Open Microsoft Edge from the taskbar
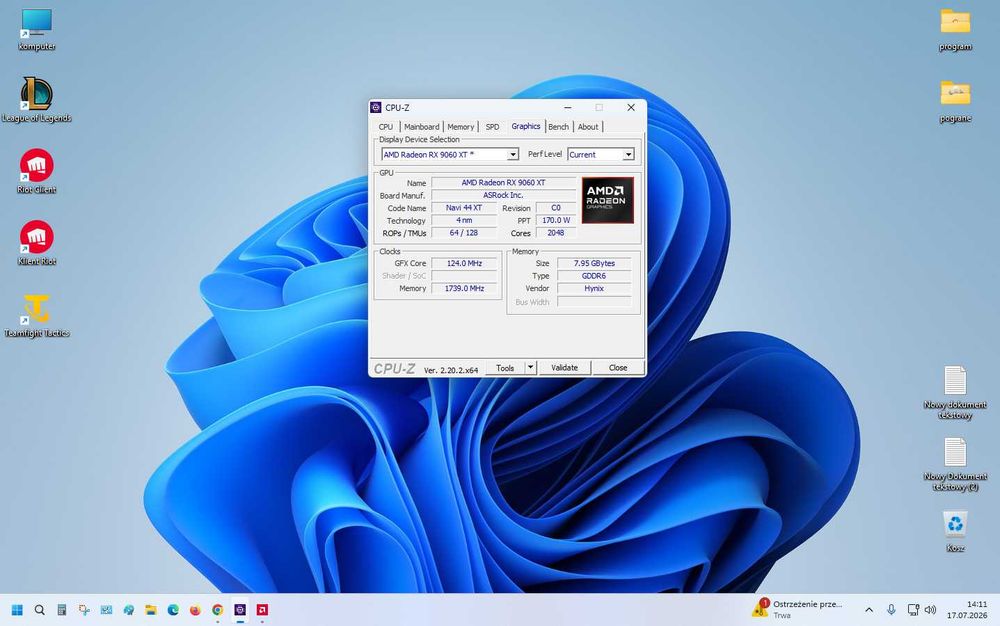Image resolution: width=1000 pixels, height=626 pixels. point(173,610)
